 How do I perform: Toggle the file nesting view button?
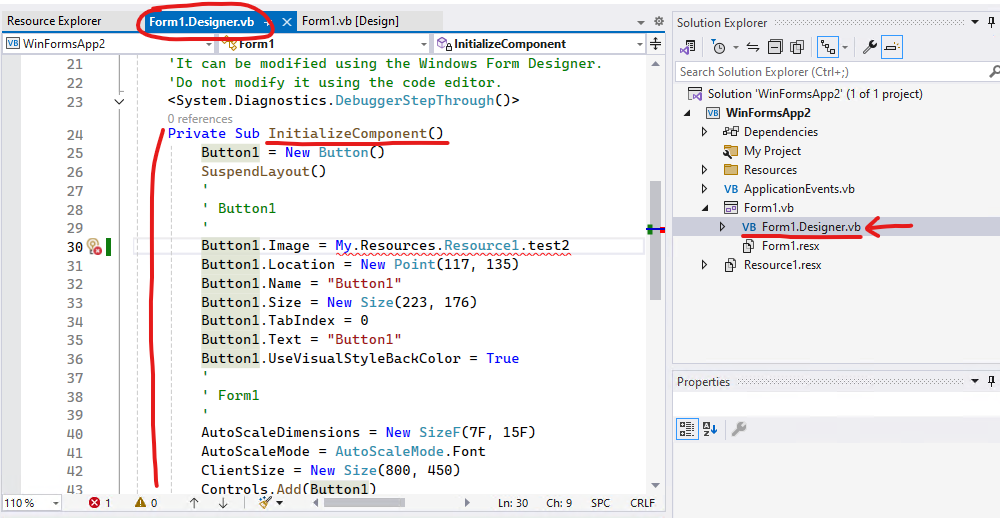pyautogui.click(x=828, y=47)
